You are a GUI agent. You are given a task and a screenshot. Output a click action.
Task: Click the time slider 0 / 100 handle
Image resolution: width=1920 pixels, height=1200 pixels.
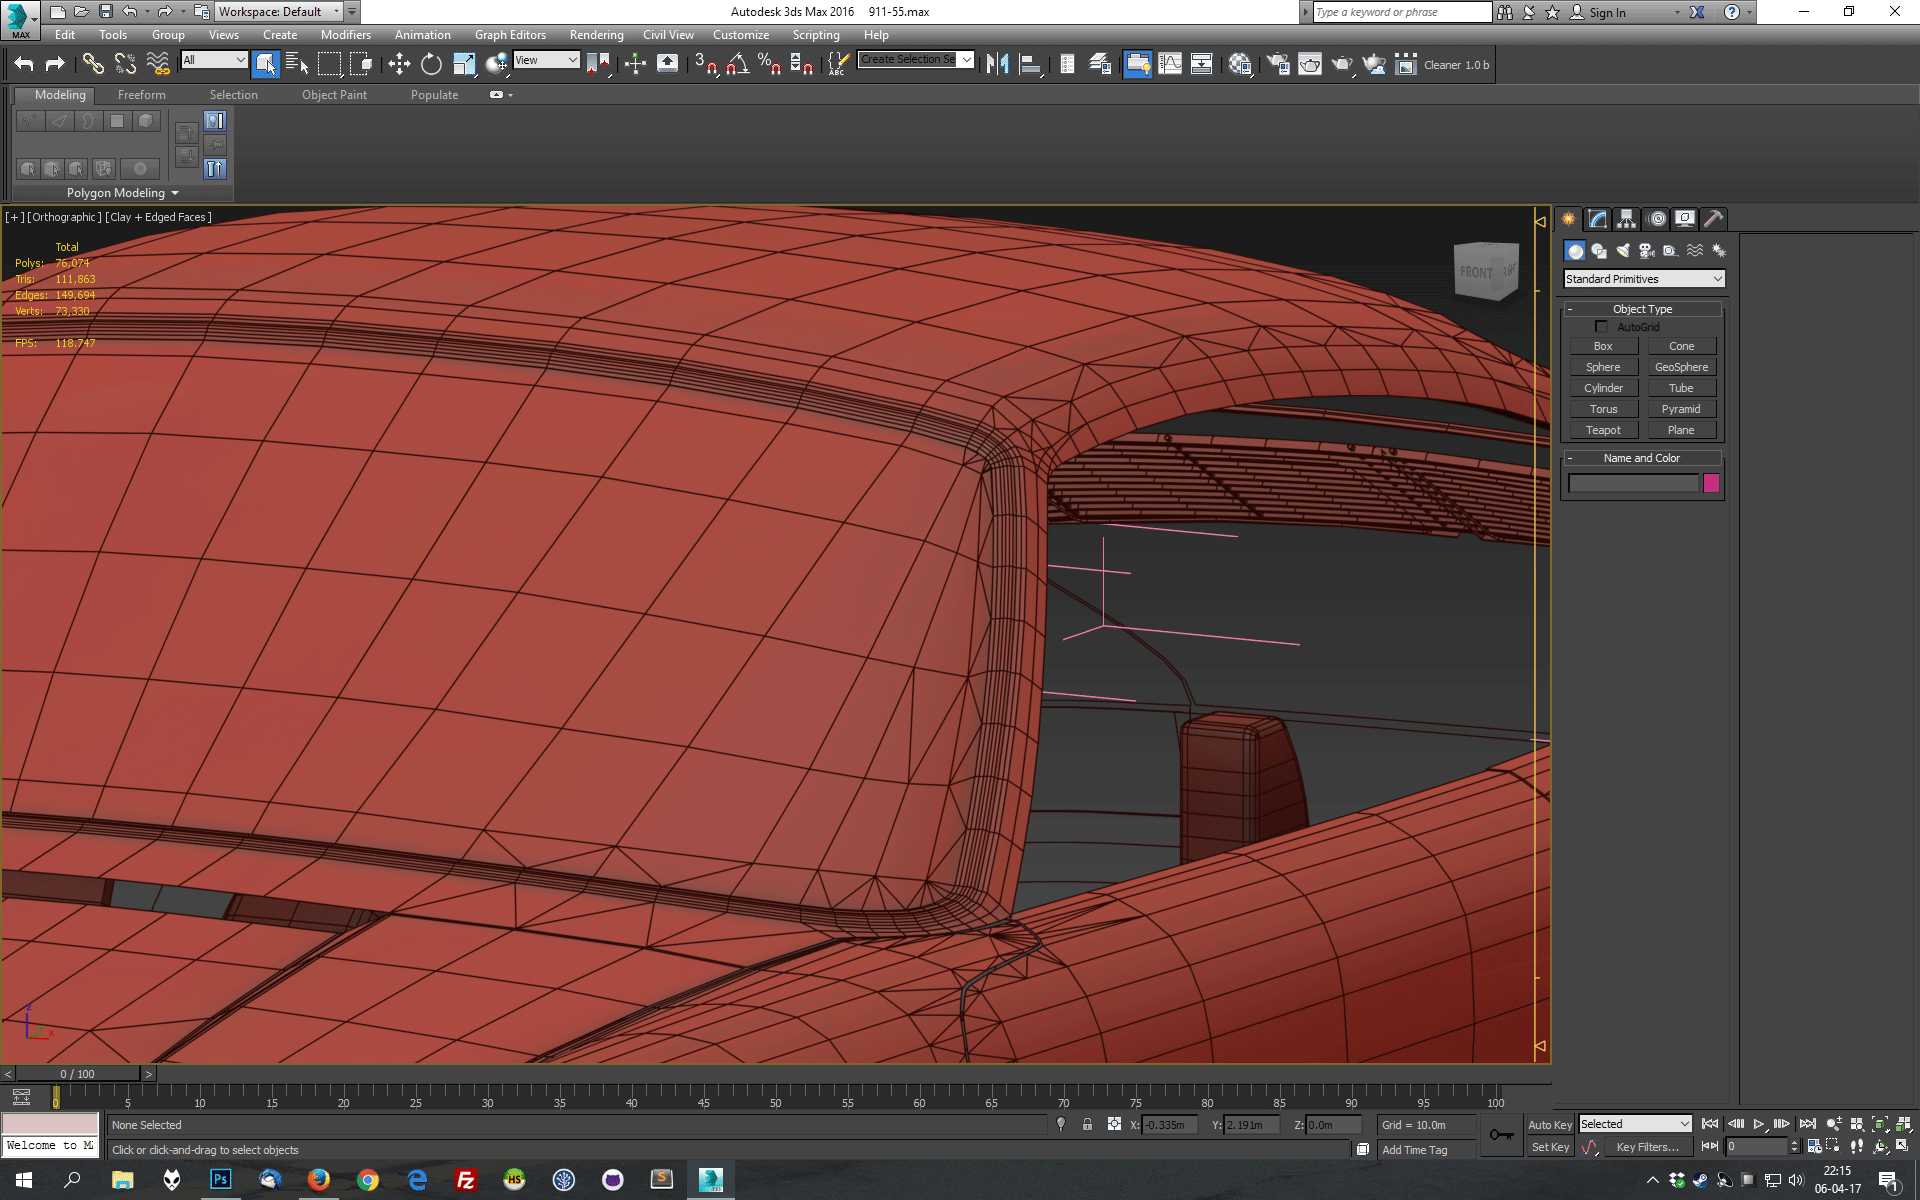(78, 1074)
